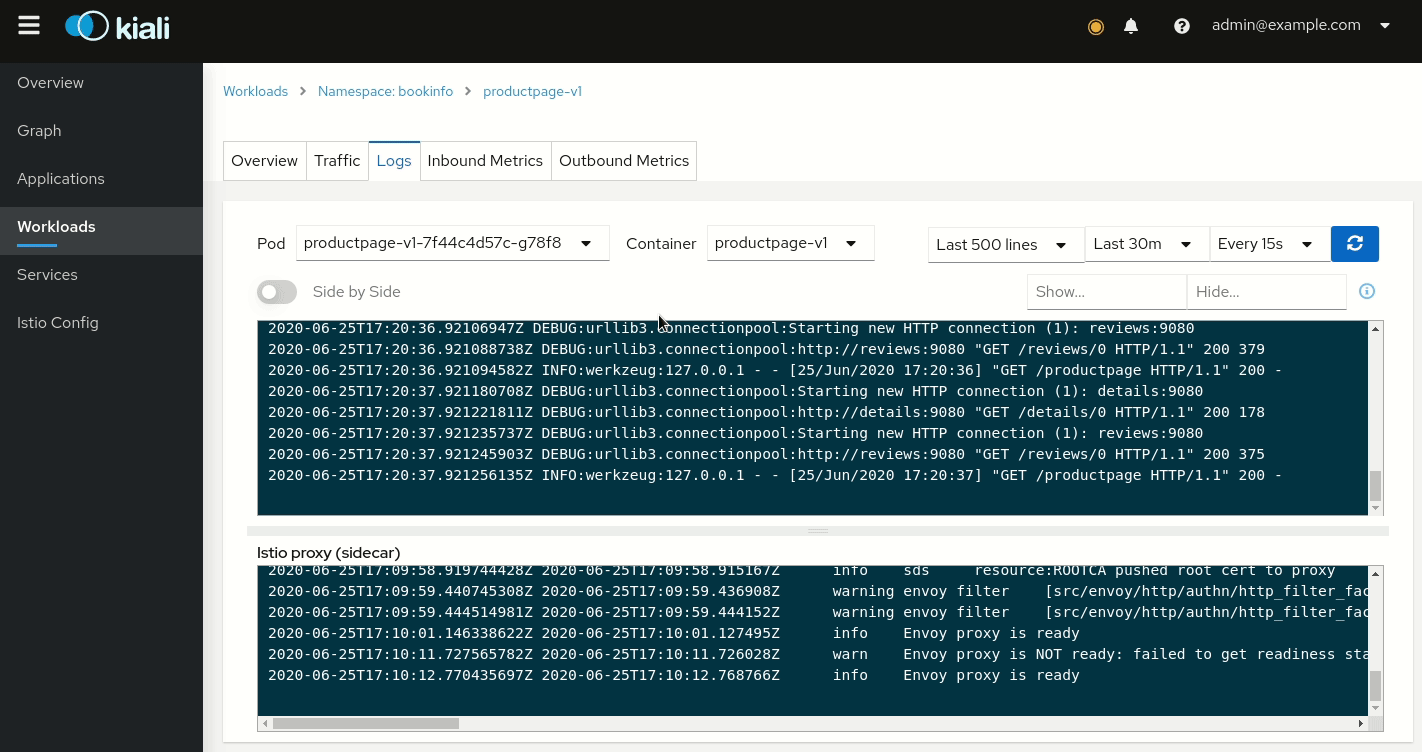Click the proxy log horizontal scrollbar thumb
1422x752 pixels.
pyautogui.click(x=366, y=723)
